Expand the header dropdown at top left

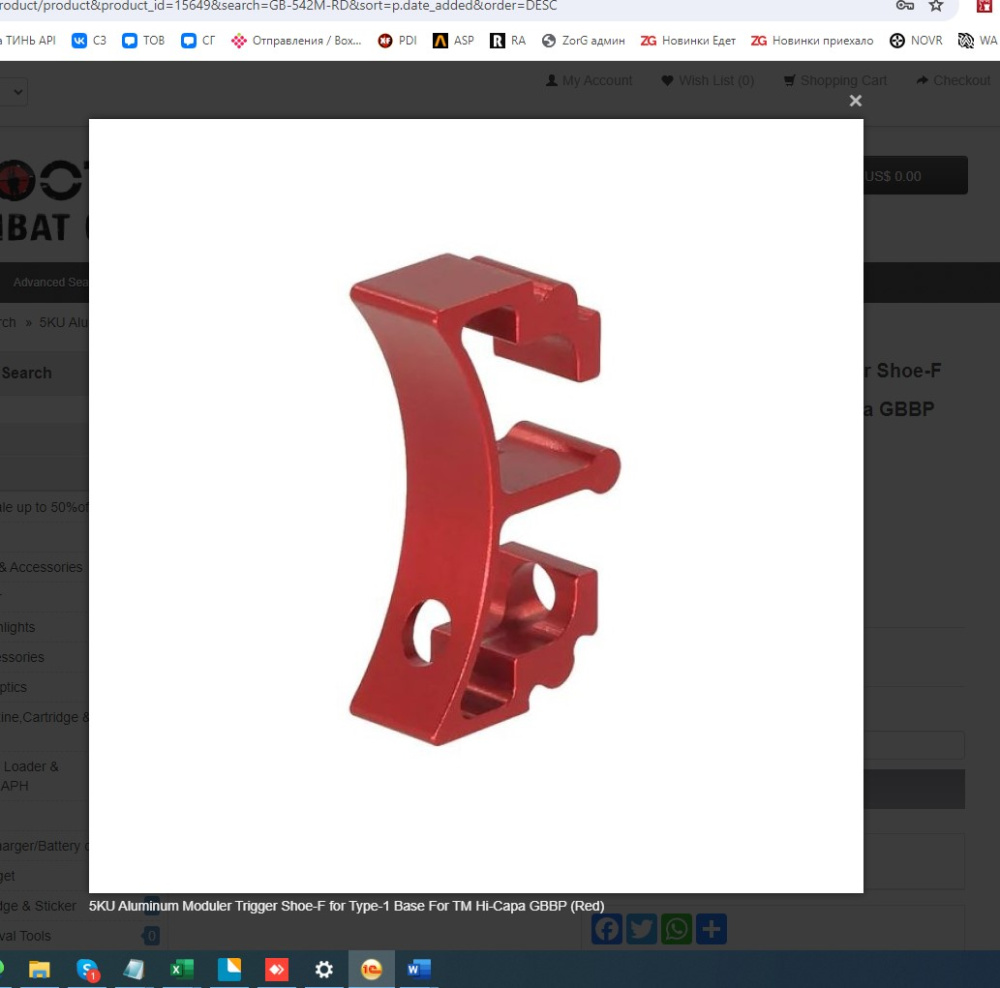[13, 92]
